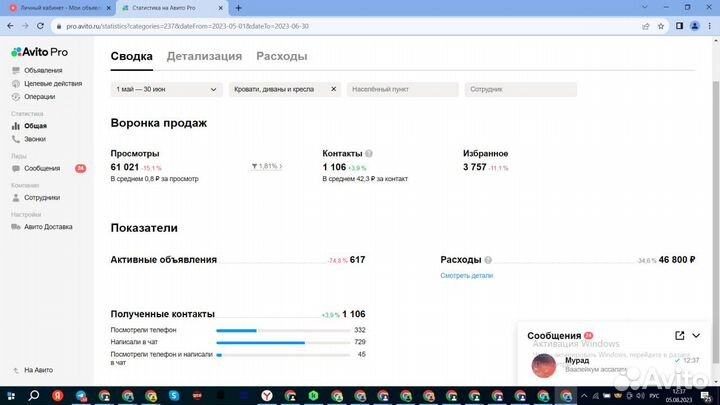Open Telegram from the taskbar
Image resolution: width=720 pixels, height=405 pixels.
81,396
